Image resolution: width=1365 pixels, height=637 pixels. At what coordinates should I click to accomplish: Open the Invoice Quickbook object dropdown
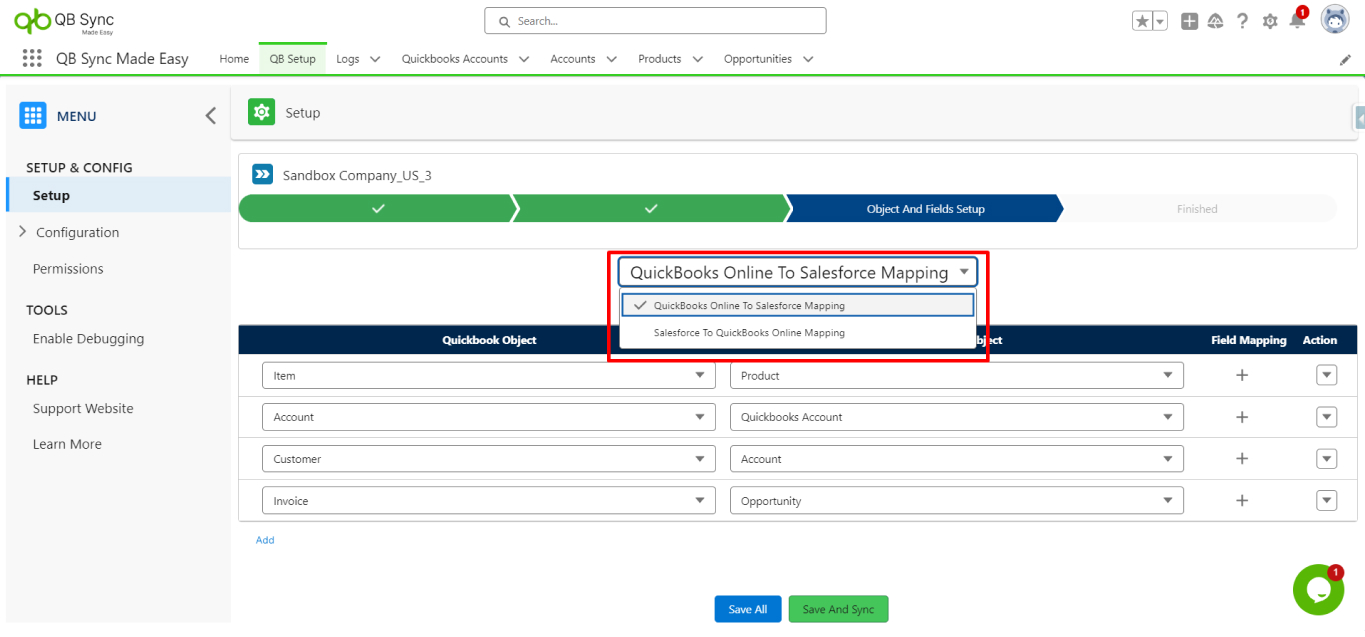pos(489,501)
